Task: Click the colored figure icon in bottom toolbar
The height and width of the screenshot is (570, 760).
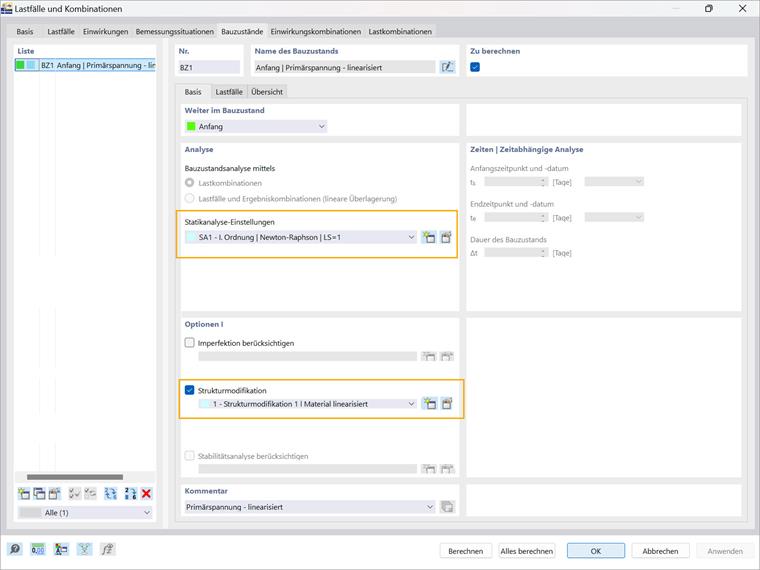Action: coord(61,549)
